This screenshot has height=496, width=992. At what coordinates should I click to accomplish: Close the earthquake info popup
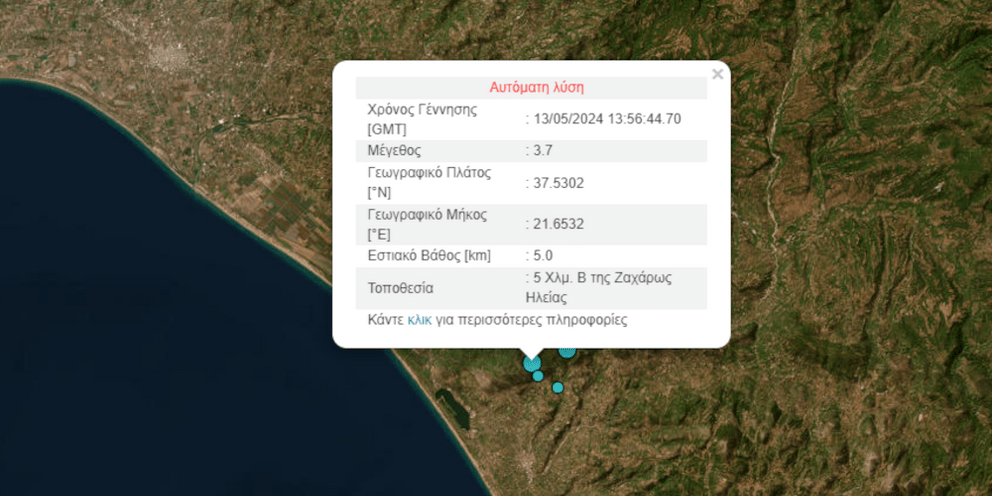coord(717,75)
